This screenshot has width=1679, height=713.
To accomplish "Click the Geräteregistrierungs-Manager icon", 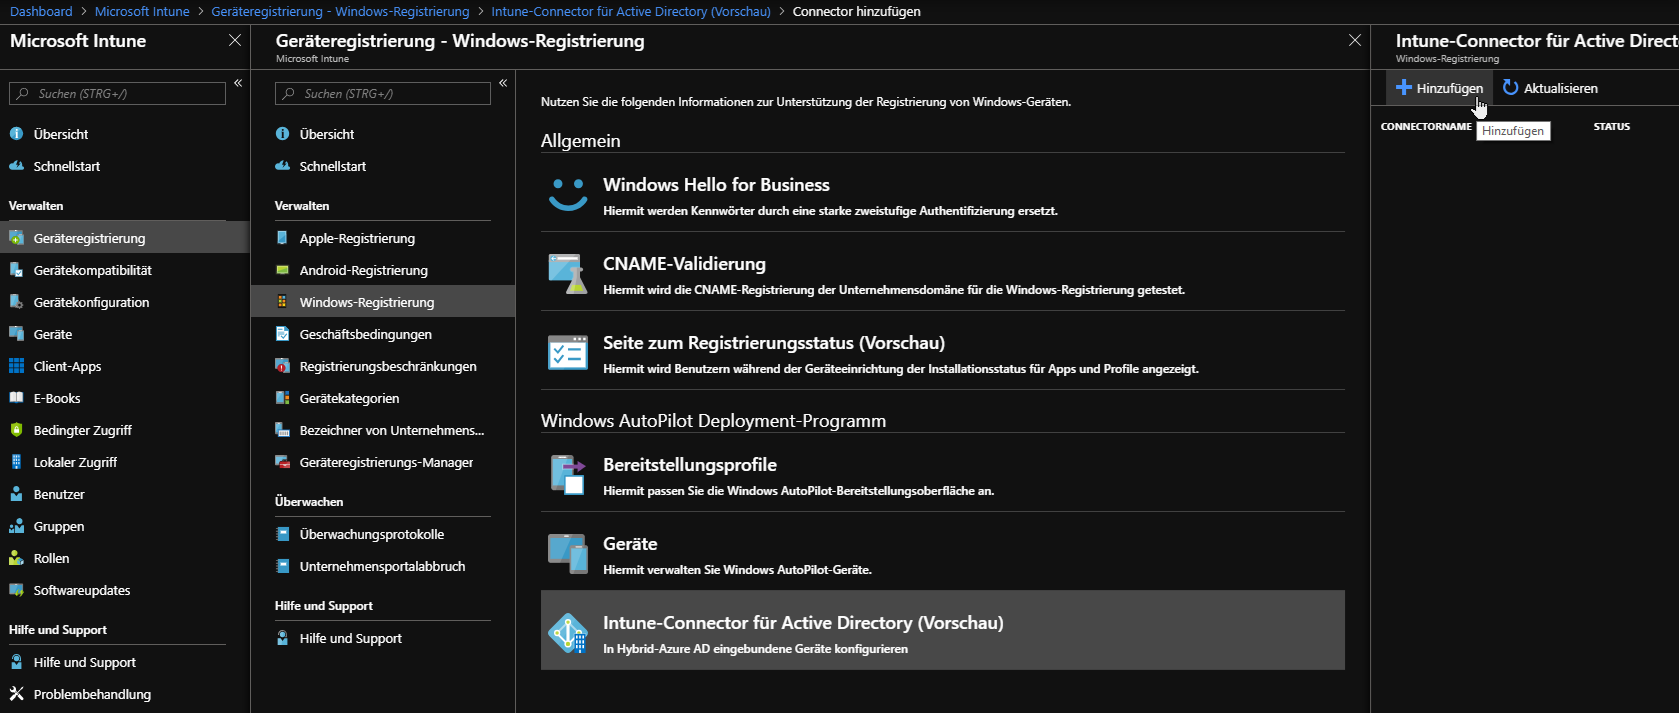I will tap(282, 461).
